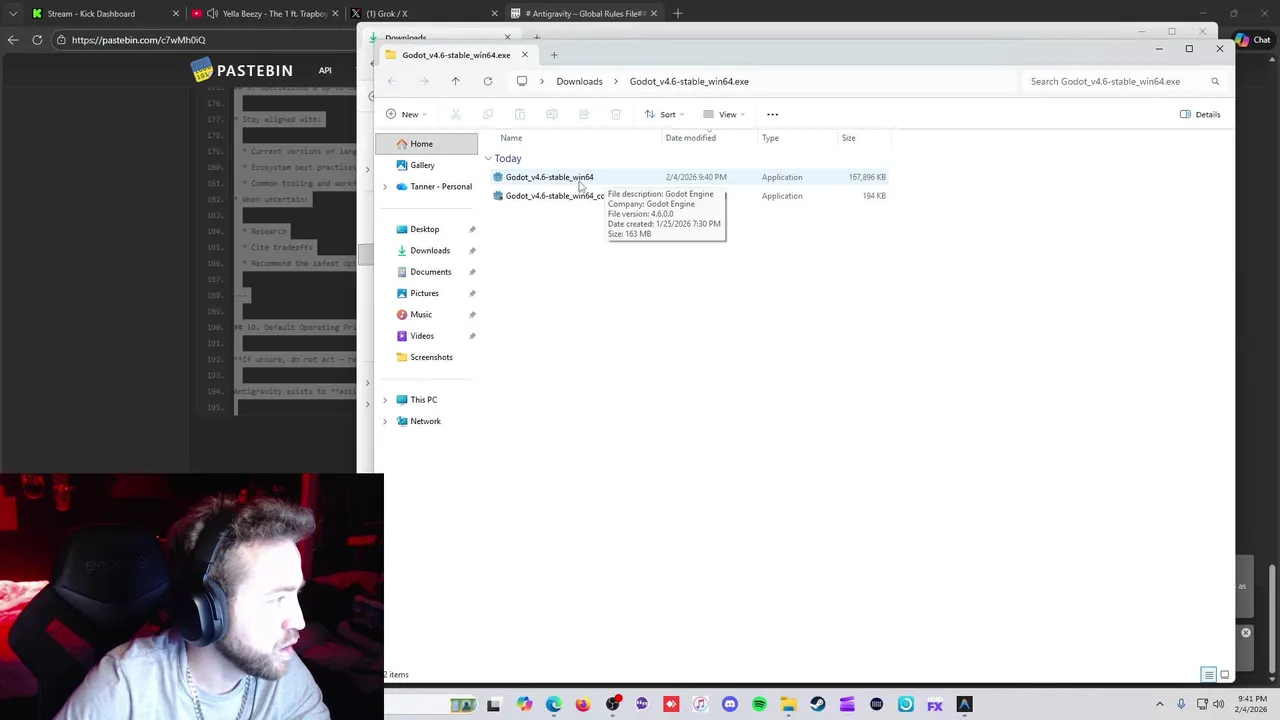Open the FX app on taskbar
1280x720 pixels.
pos(935,704)
